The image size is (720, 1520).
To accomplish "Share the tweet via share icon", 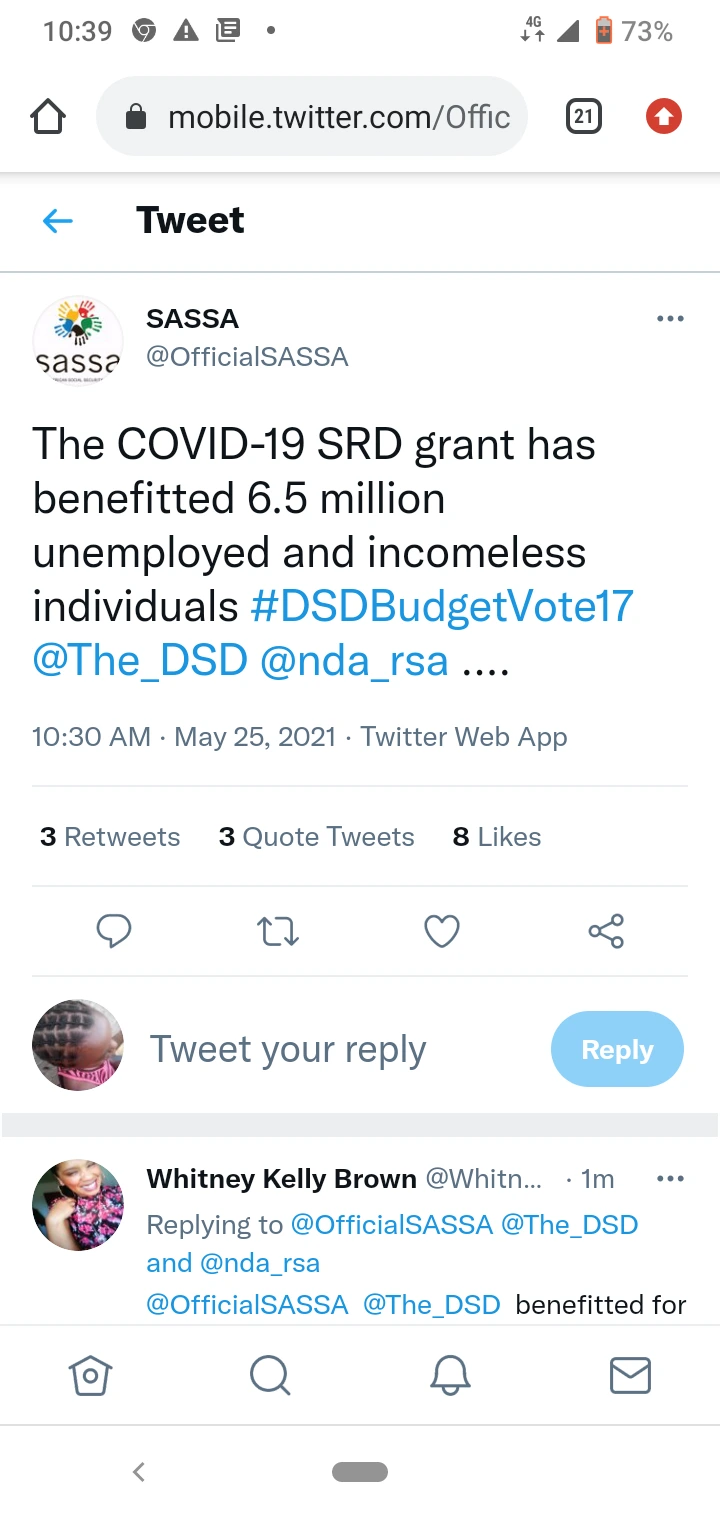I will [x=606, y=931].
